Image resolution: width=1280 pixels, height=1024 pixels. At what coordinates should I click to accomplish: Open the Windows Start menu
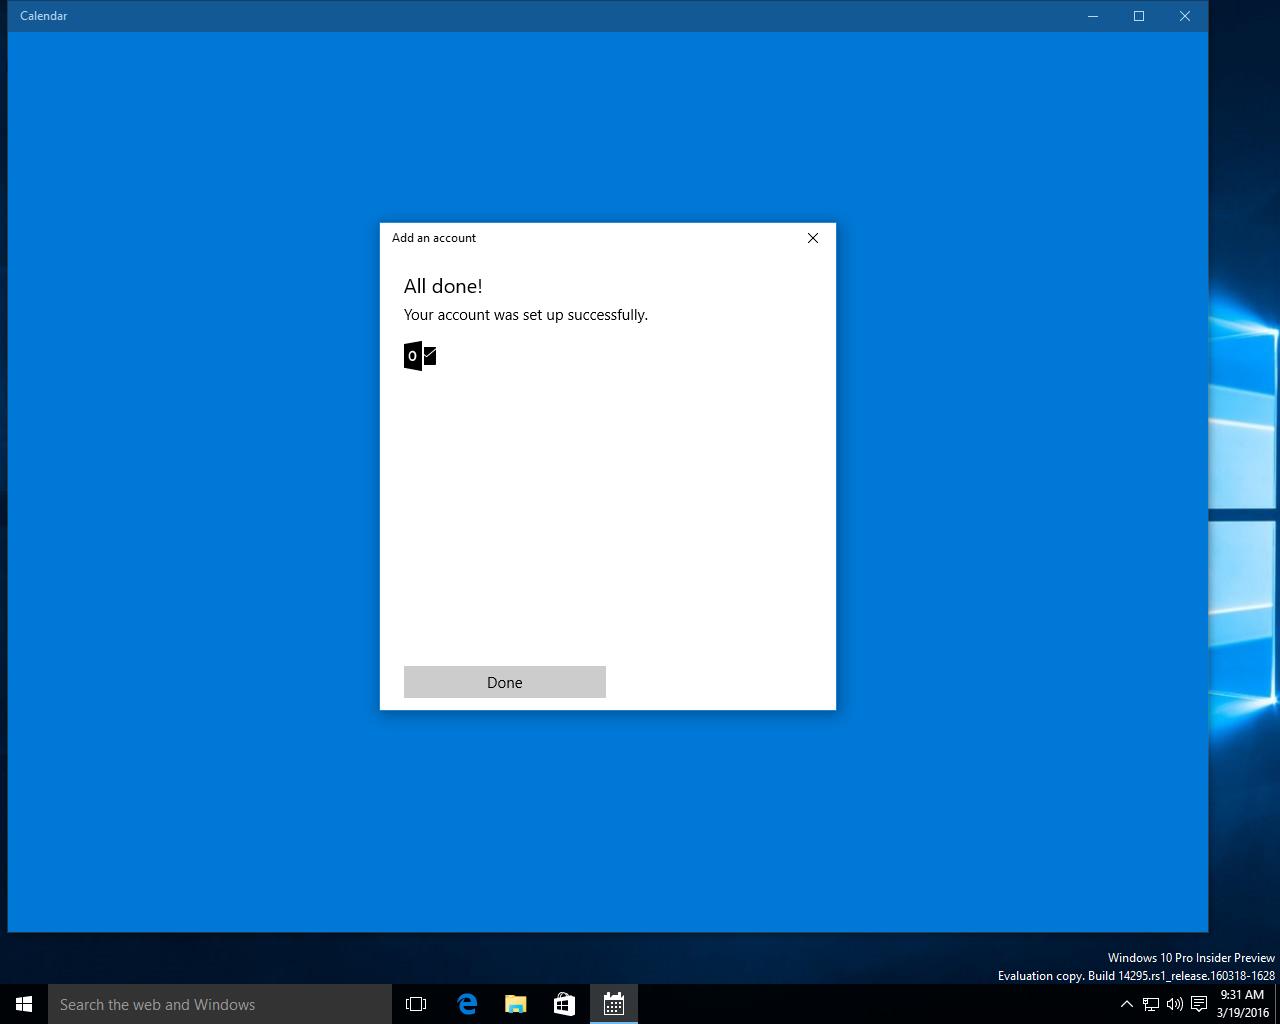[x=24, y=1004]
